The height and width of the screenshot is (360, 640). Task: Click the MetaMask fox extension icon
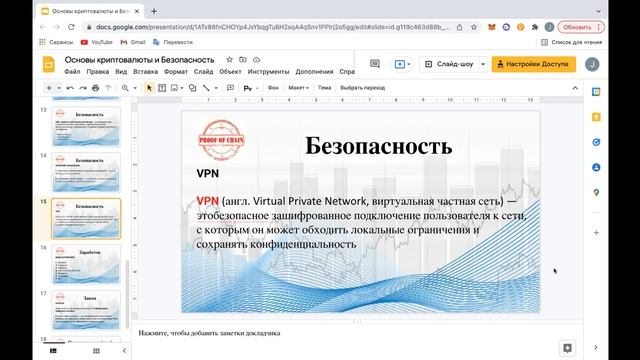[492, 27]
